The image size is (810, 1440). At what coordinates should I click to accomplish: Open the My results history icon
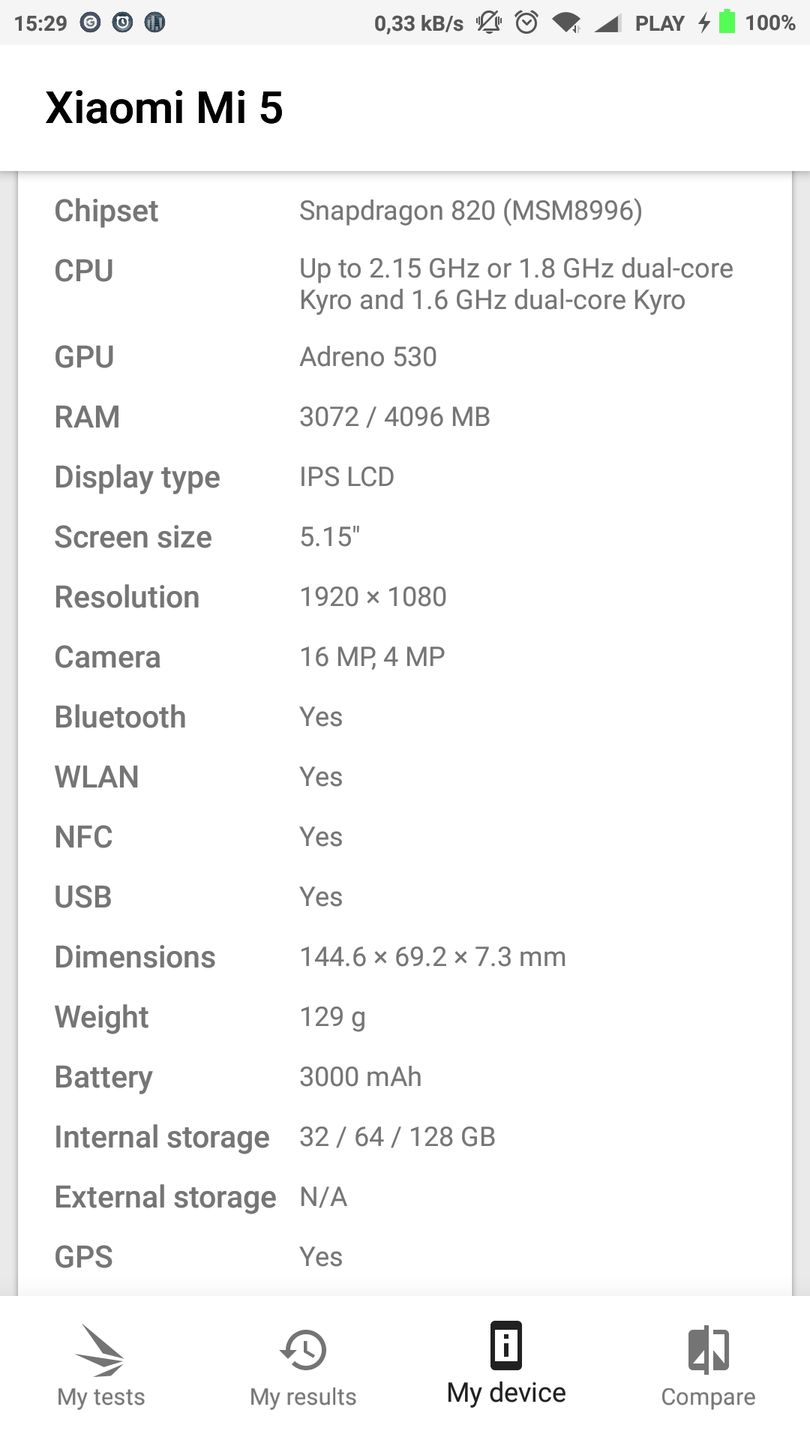[x=303, y=1350]
